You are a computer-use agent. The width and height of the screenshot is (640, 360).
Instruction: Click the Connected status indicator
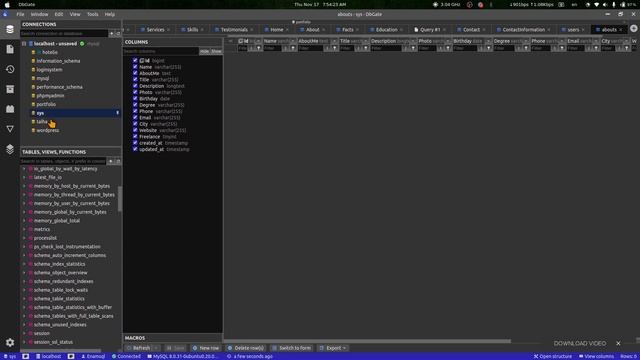click(126, 356)
